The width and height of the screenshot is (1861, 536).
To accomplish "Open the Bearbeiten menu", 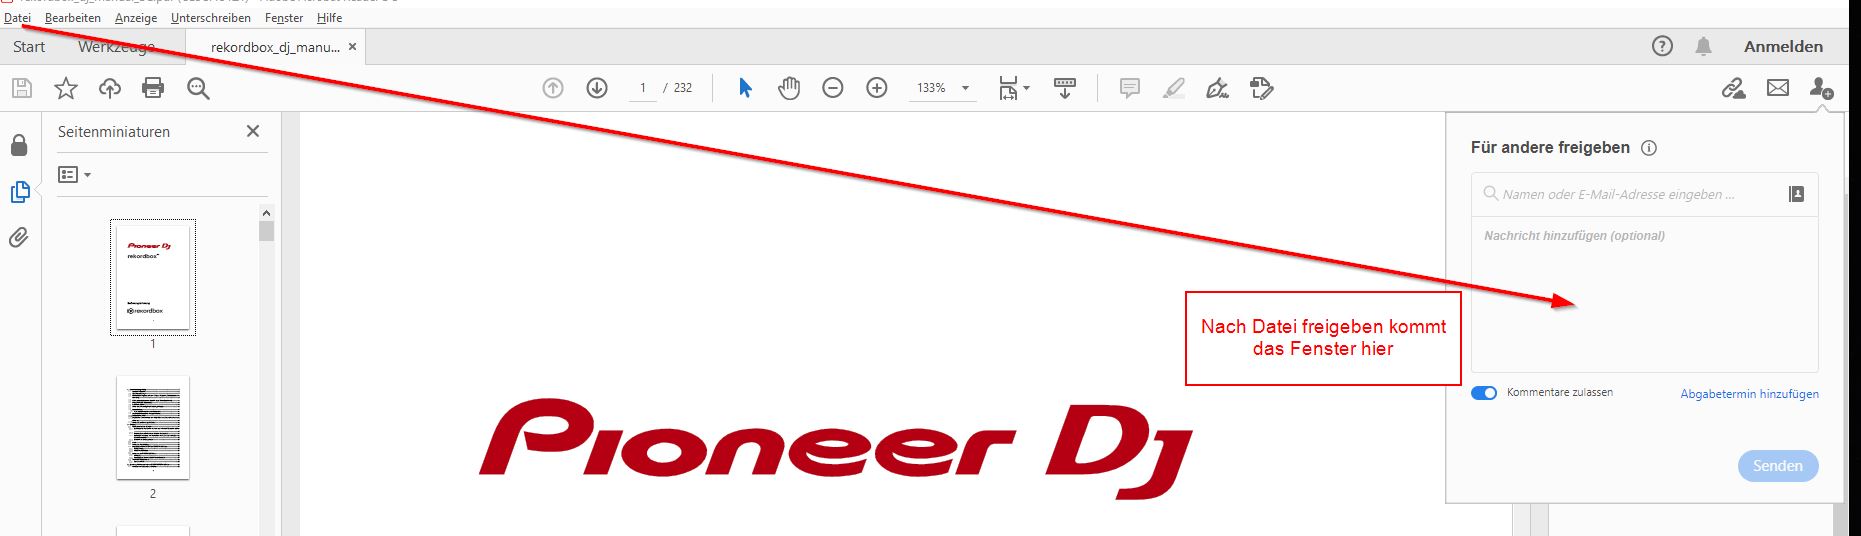I will coord(73,18).
